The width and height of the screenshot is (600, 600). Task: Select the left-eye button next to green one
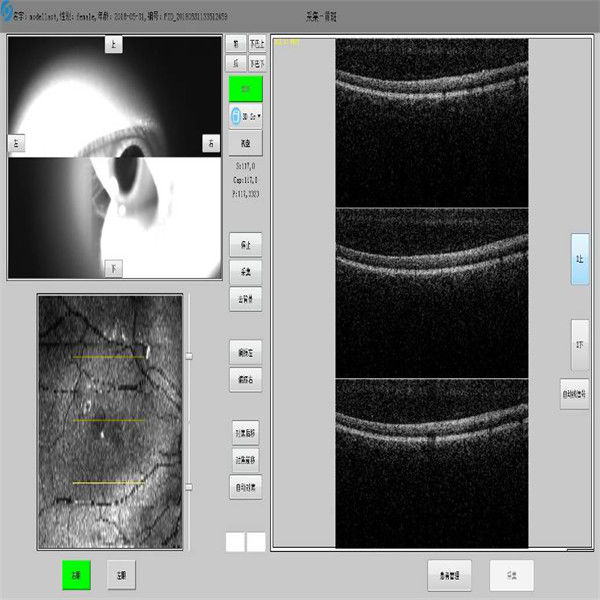(121, 575)
